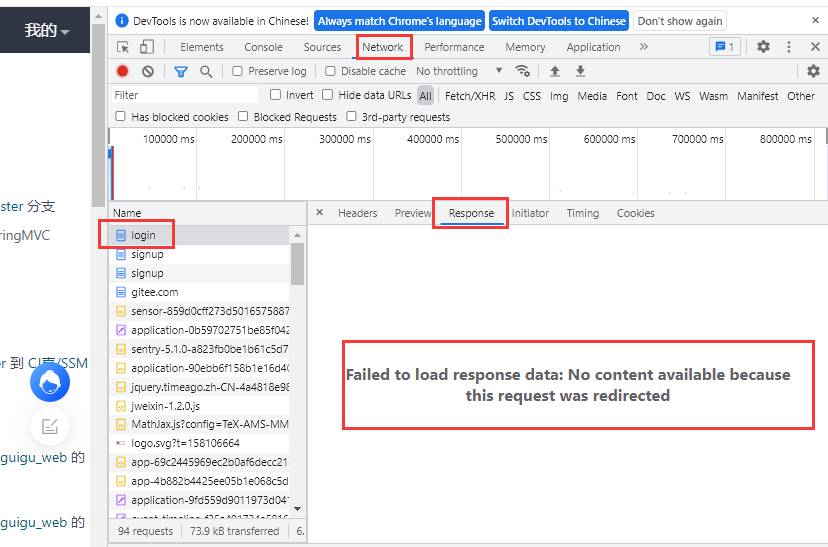Open the No throttling dropdown

458,71
